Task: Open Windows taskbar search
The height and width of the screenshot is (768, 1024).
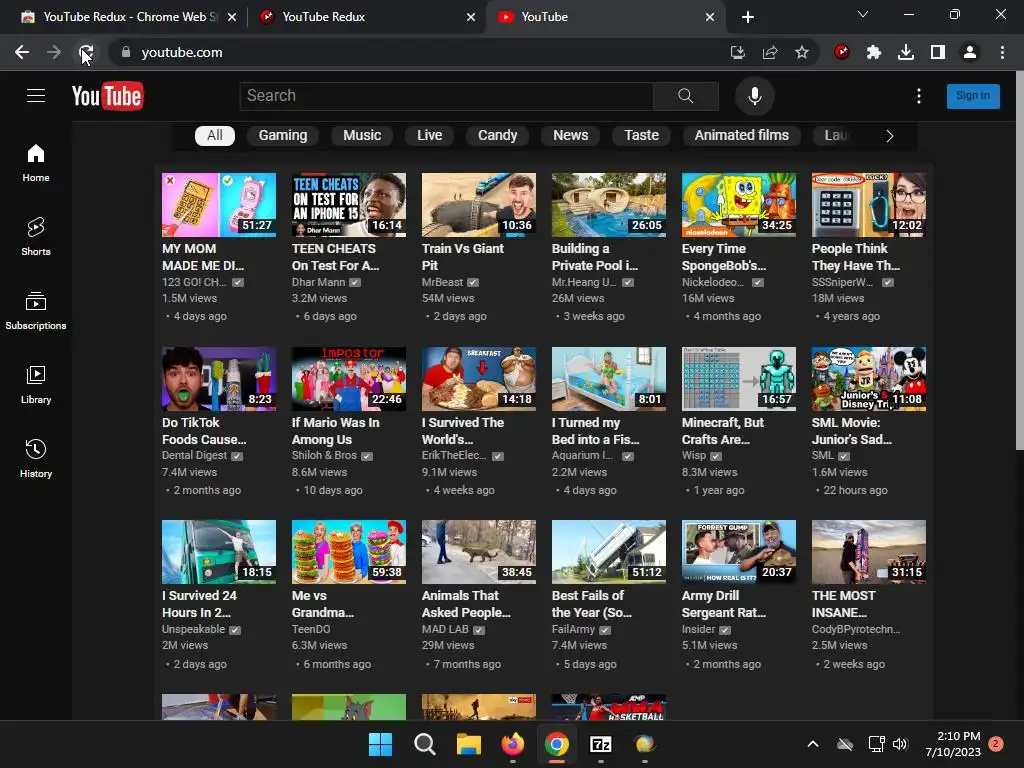Action: tap(424, 744)
